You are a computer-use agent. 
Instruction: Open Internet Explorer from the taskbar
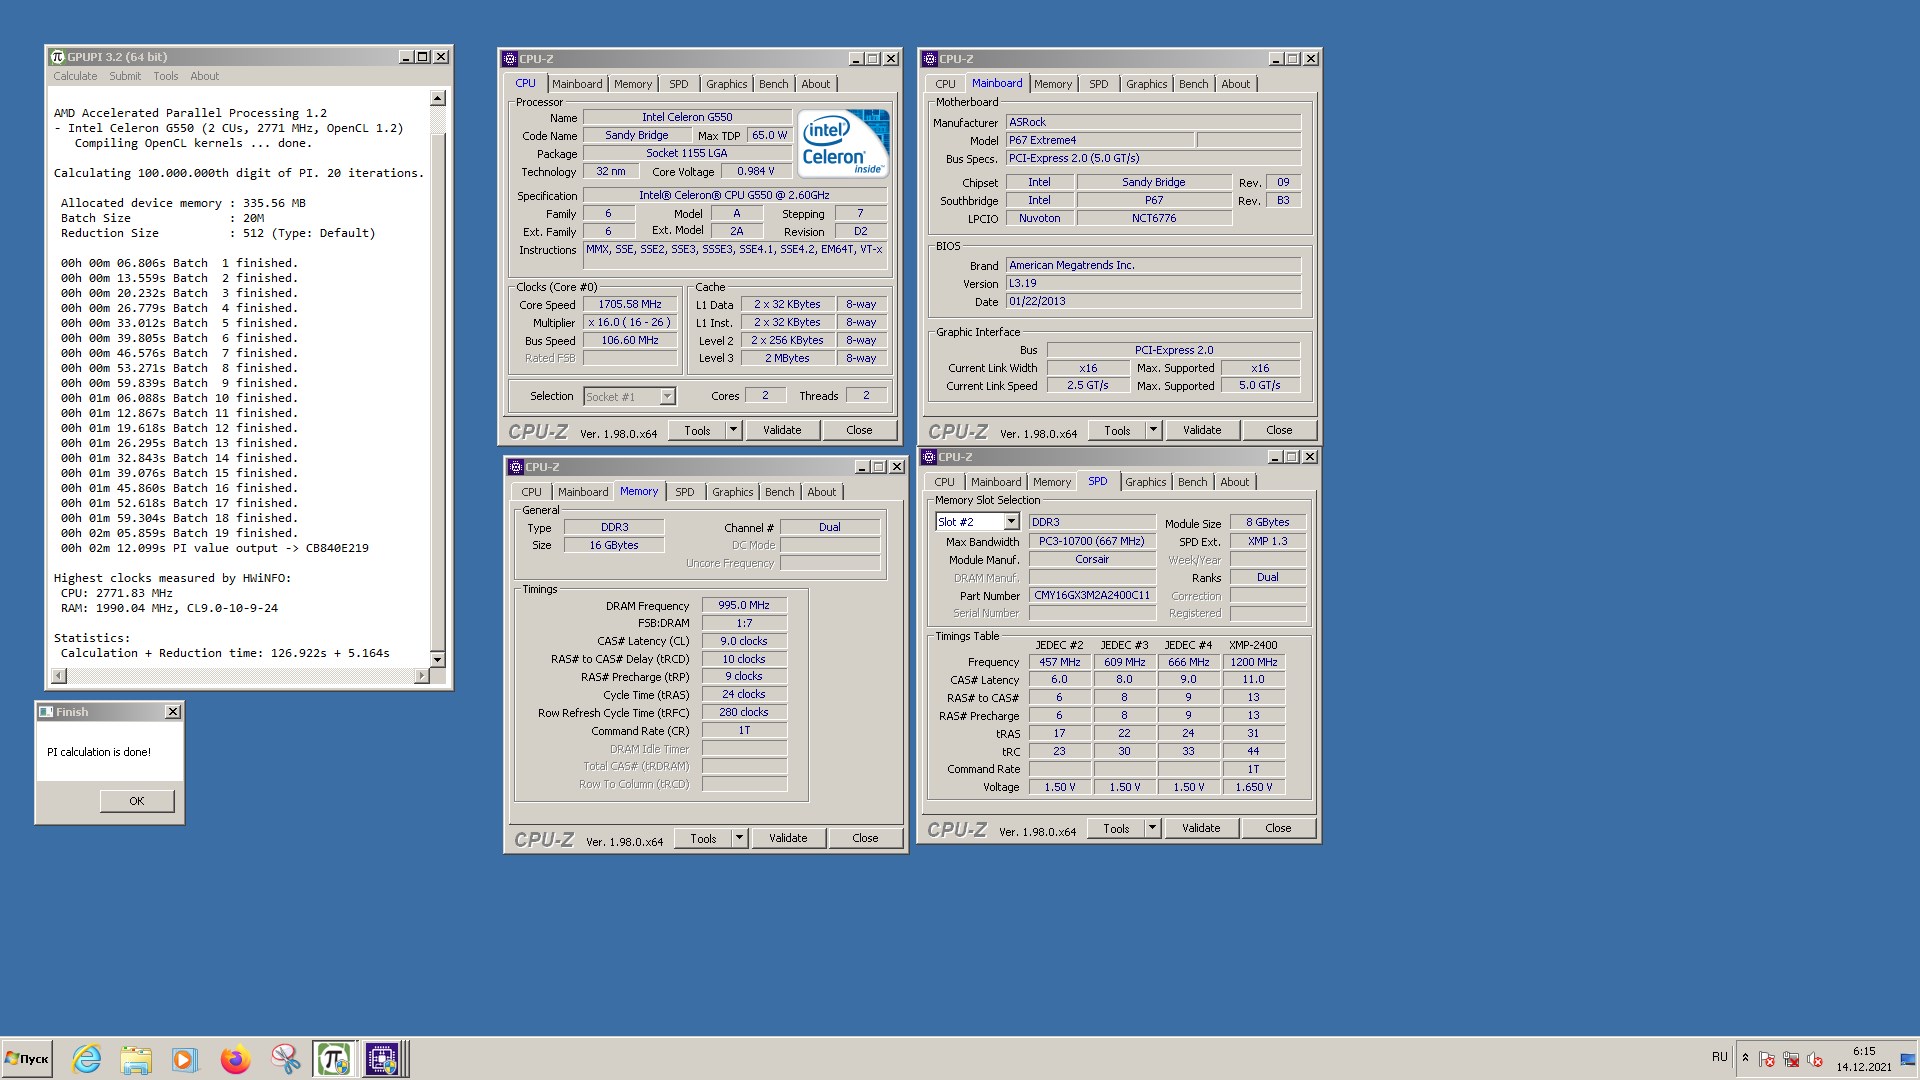click(x=87, y=1059)
